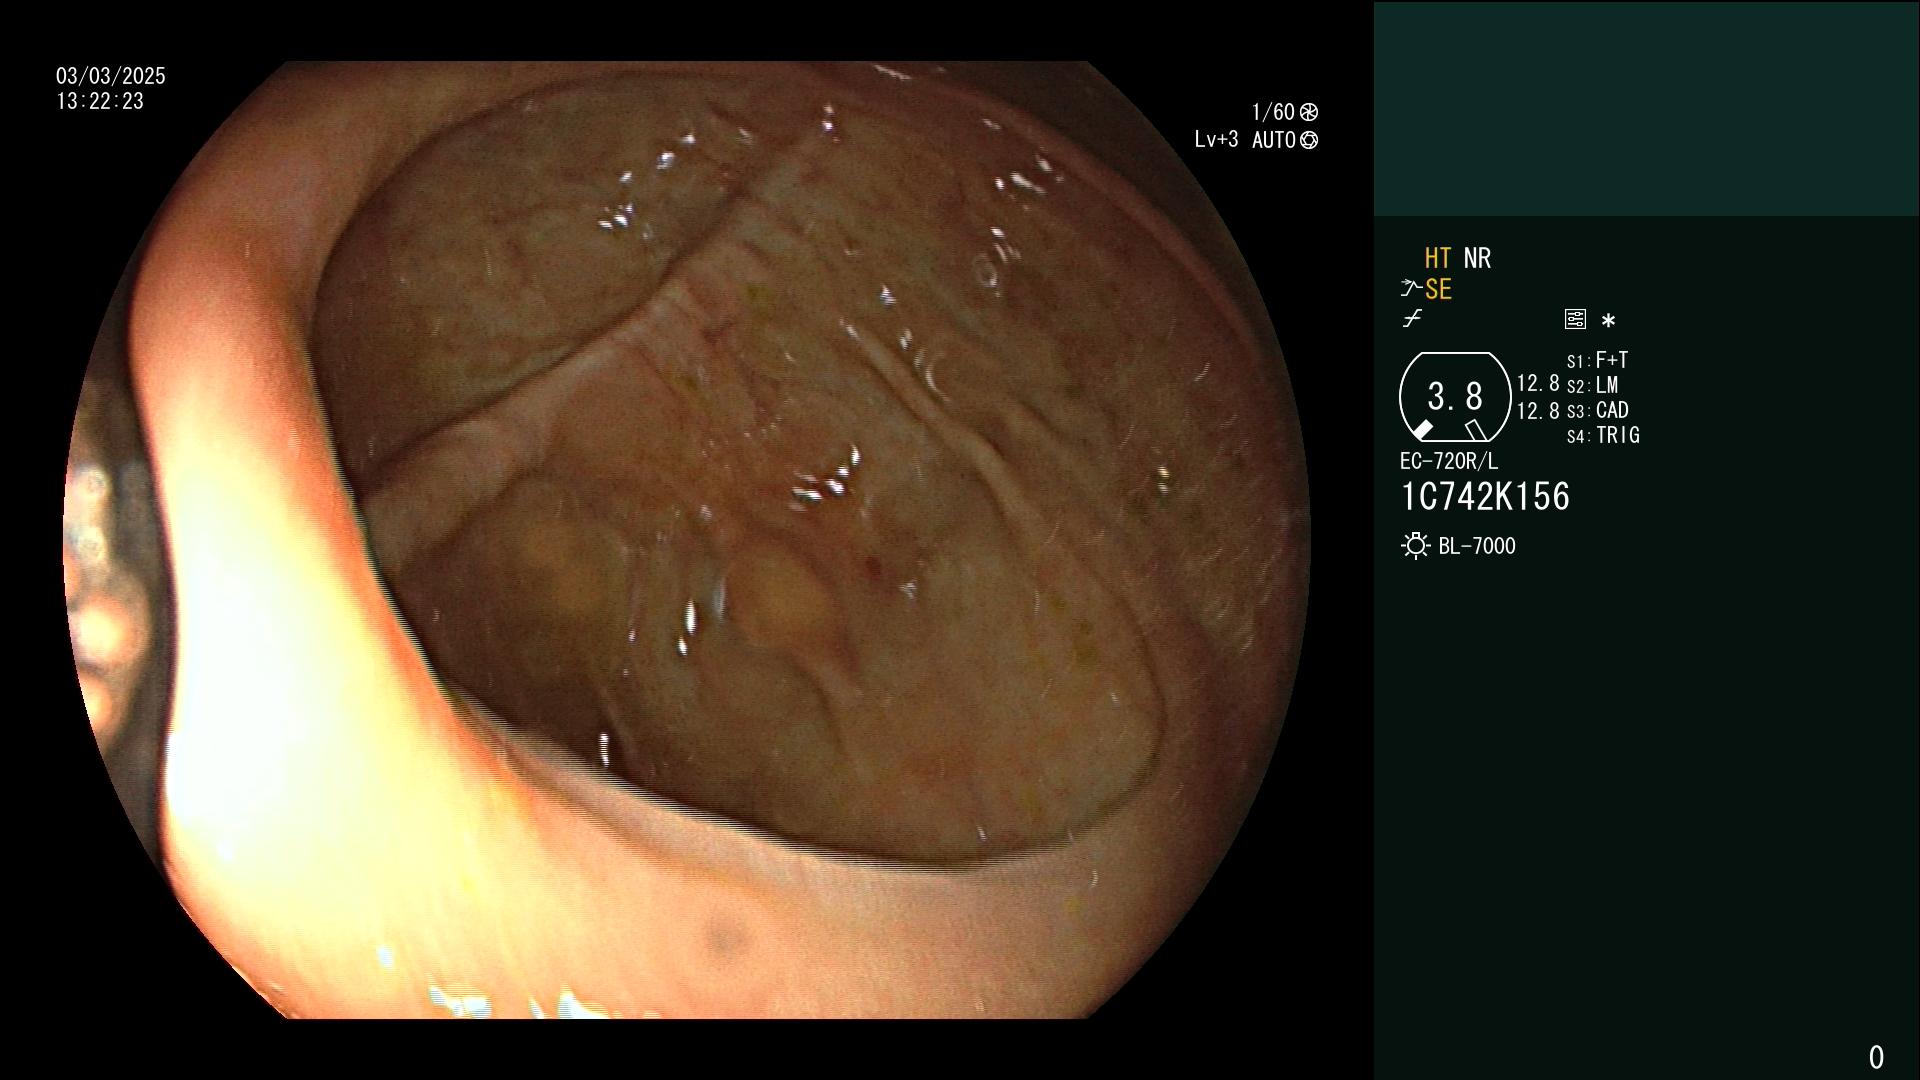Click the outlined channel marker in the scope diagram
This screenshot has width=1920, height=1080.
(1476, 431)
